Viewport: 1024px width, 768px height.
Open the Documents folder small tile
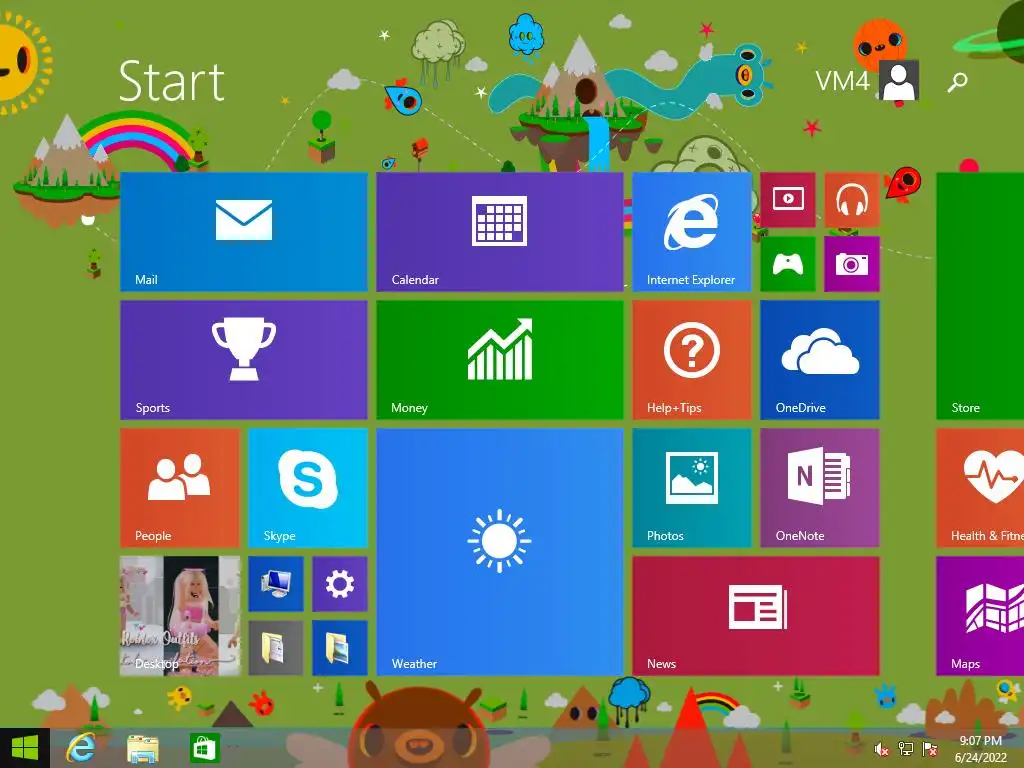click(x=276, y=648)
